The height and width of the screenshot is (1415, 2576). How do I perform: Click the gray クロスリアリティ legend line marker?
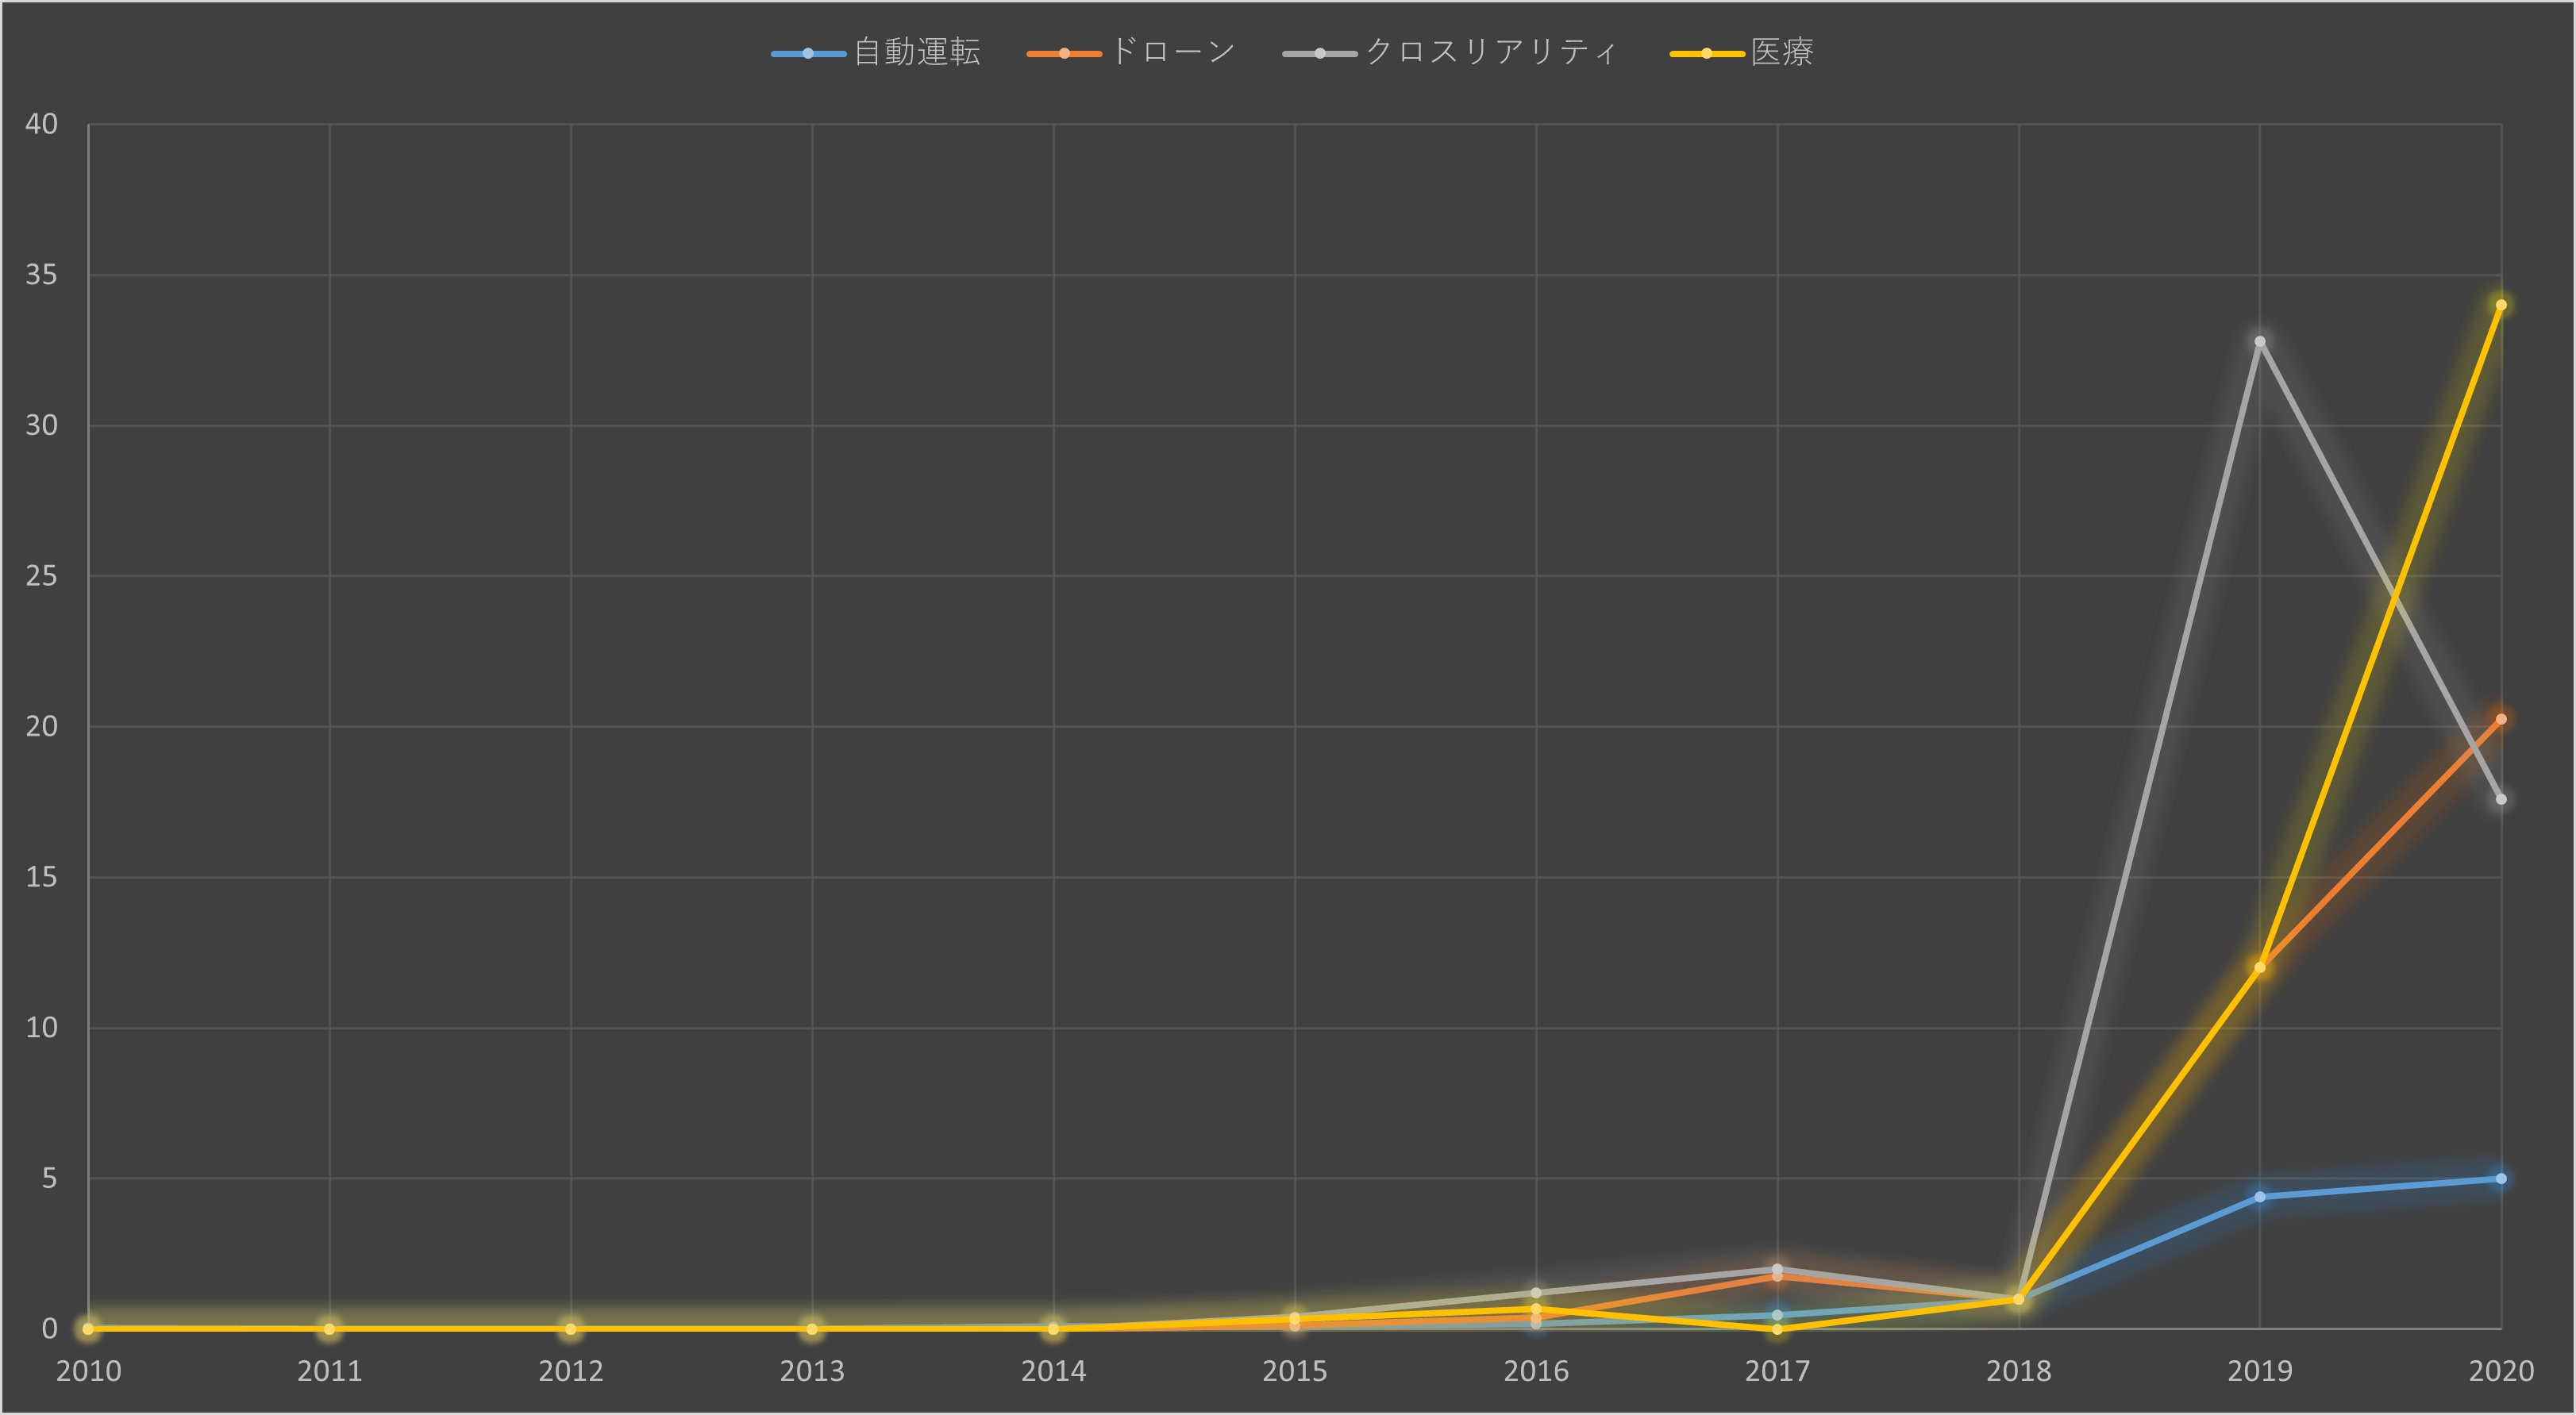(1320, 53)
